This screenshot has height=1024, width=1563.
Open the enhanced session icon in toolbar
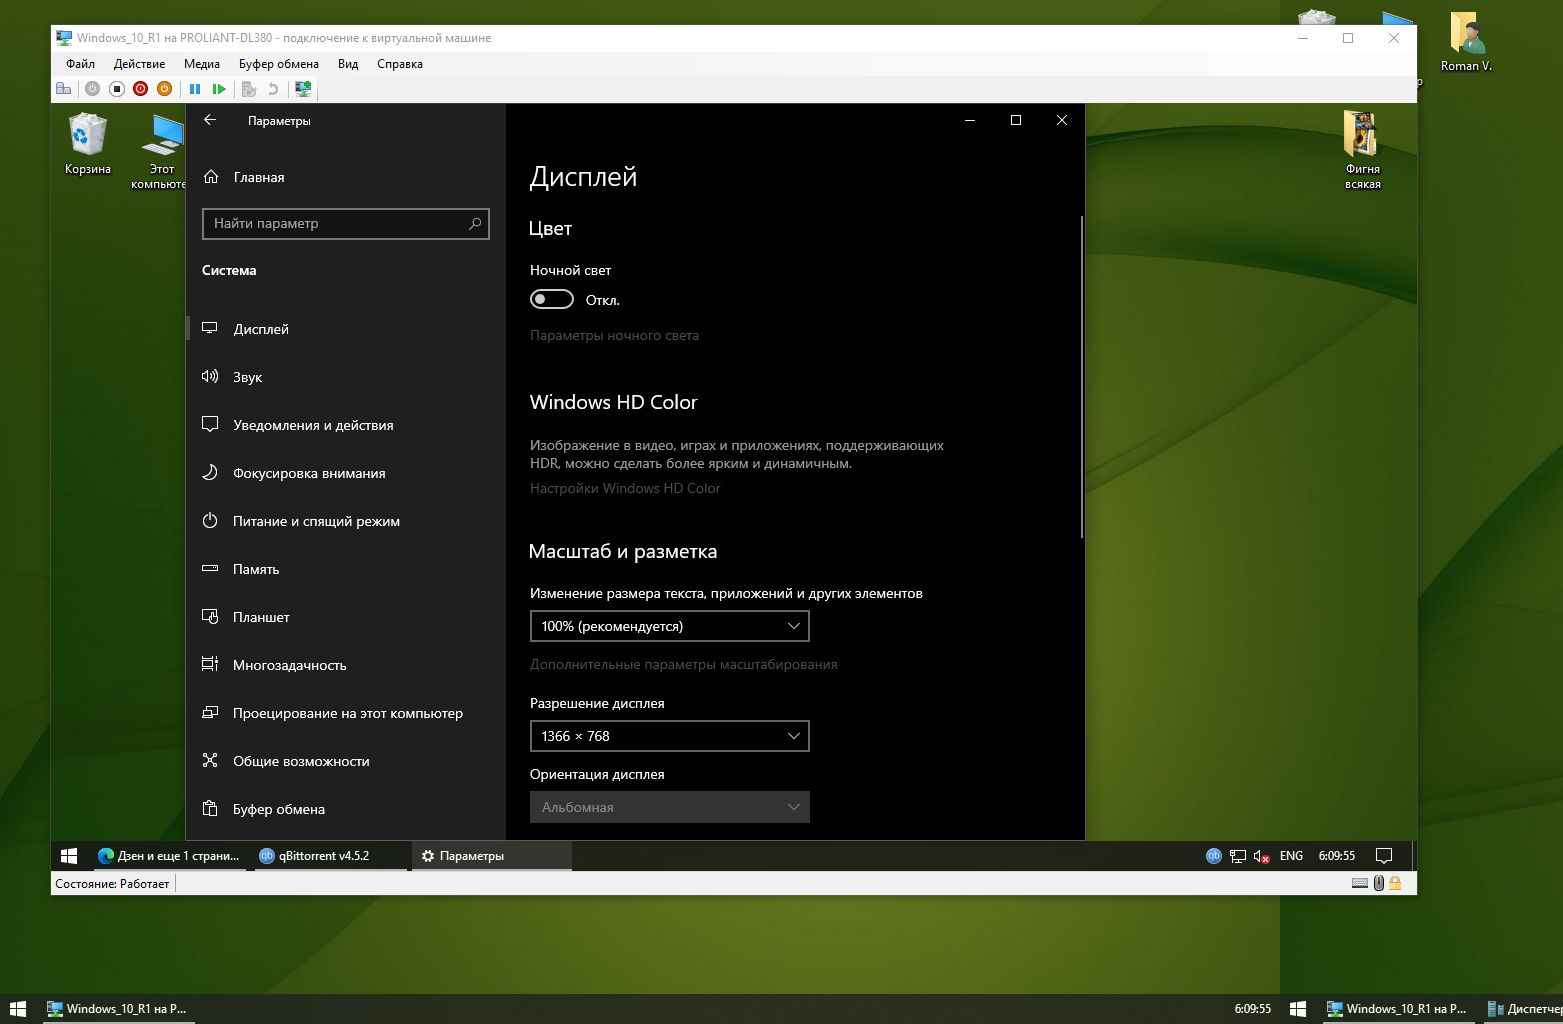pyautogui.click(x=303, y=89)
